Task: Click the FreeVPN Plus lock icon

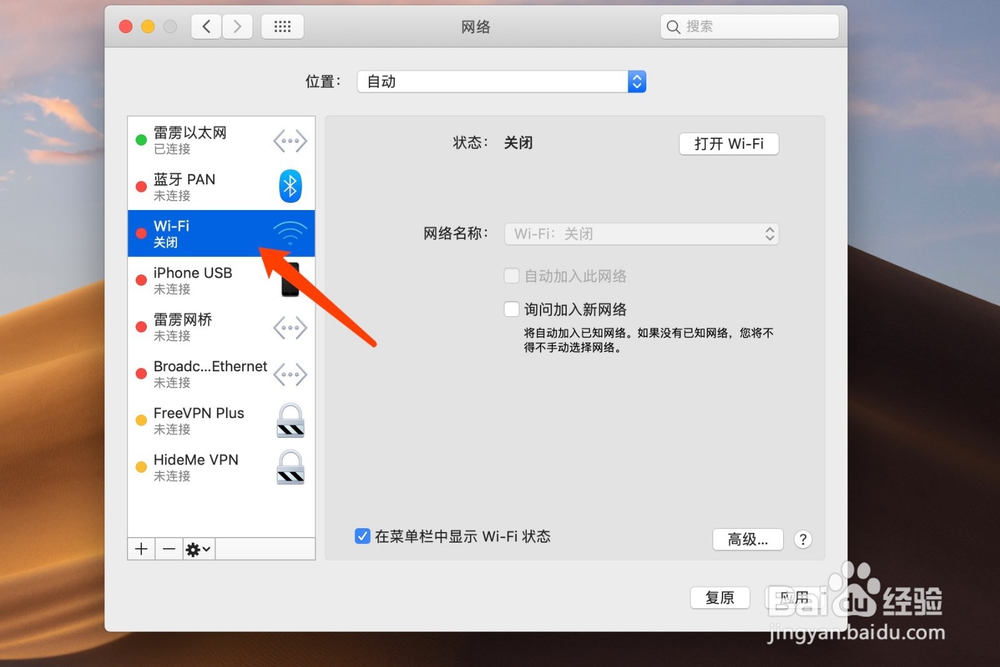Action: click(289, 420)
